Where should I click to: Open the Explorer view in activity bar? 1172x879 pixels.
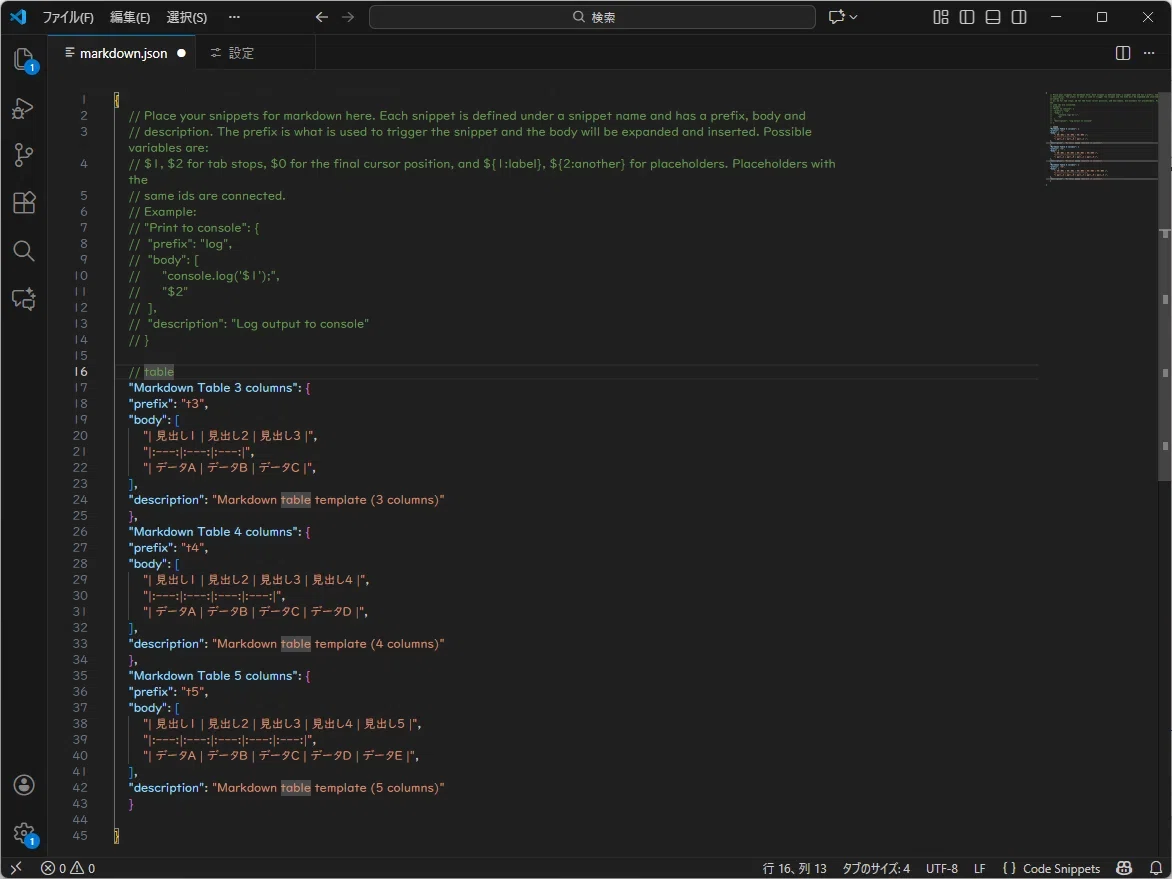pyautogui.click(x=24, y=60)
